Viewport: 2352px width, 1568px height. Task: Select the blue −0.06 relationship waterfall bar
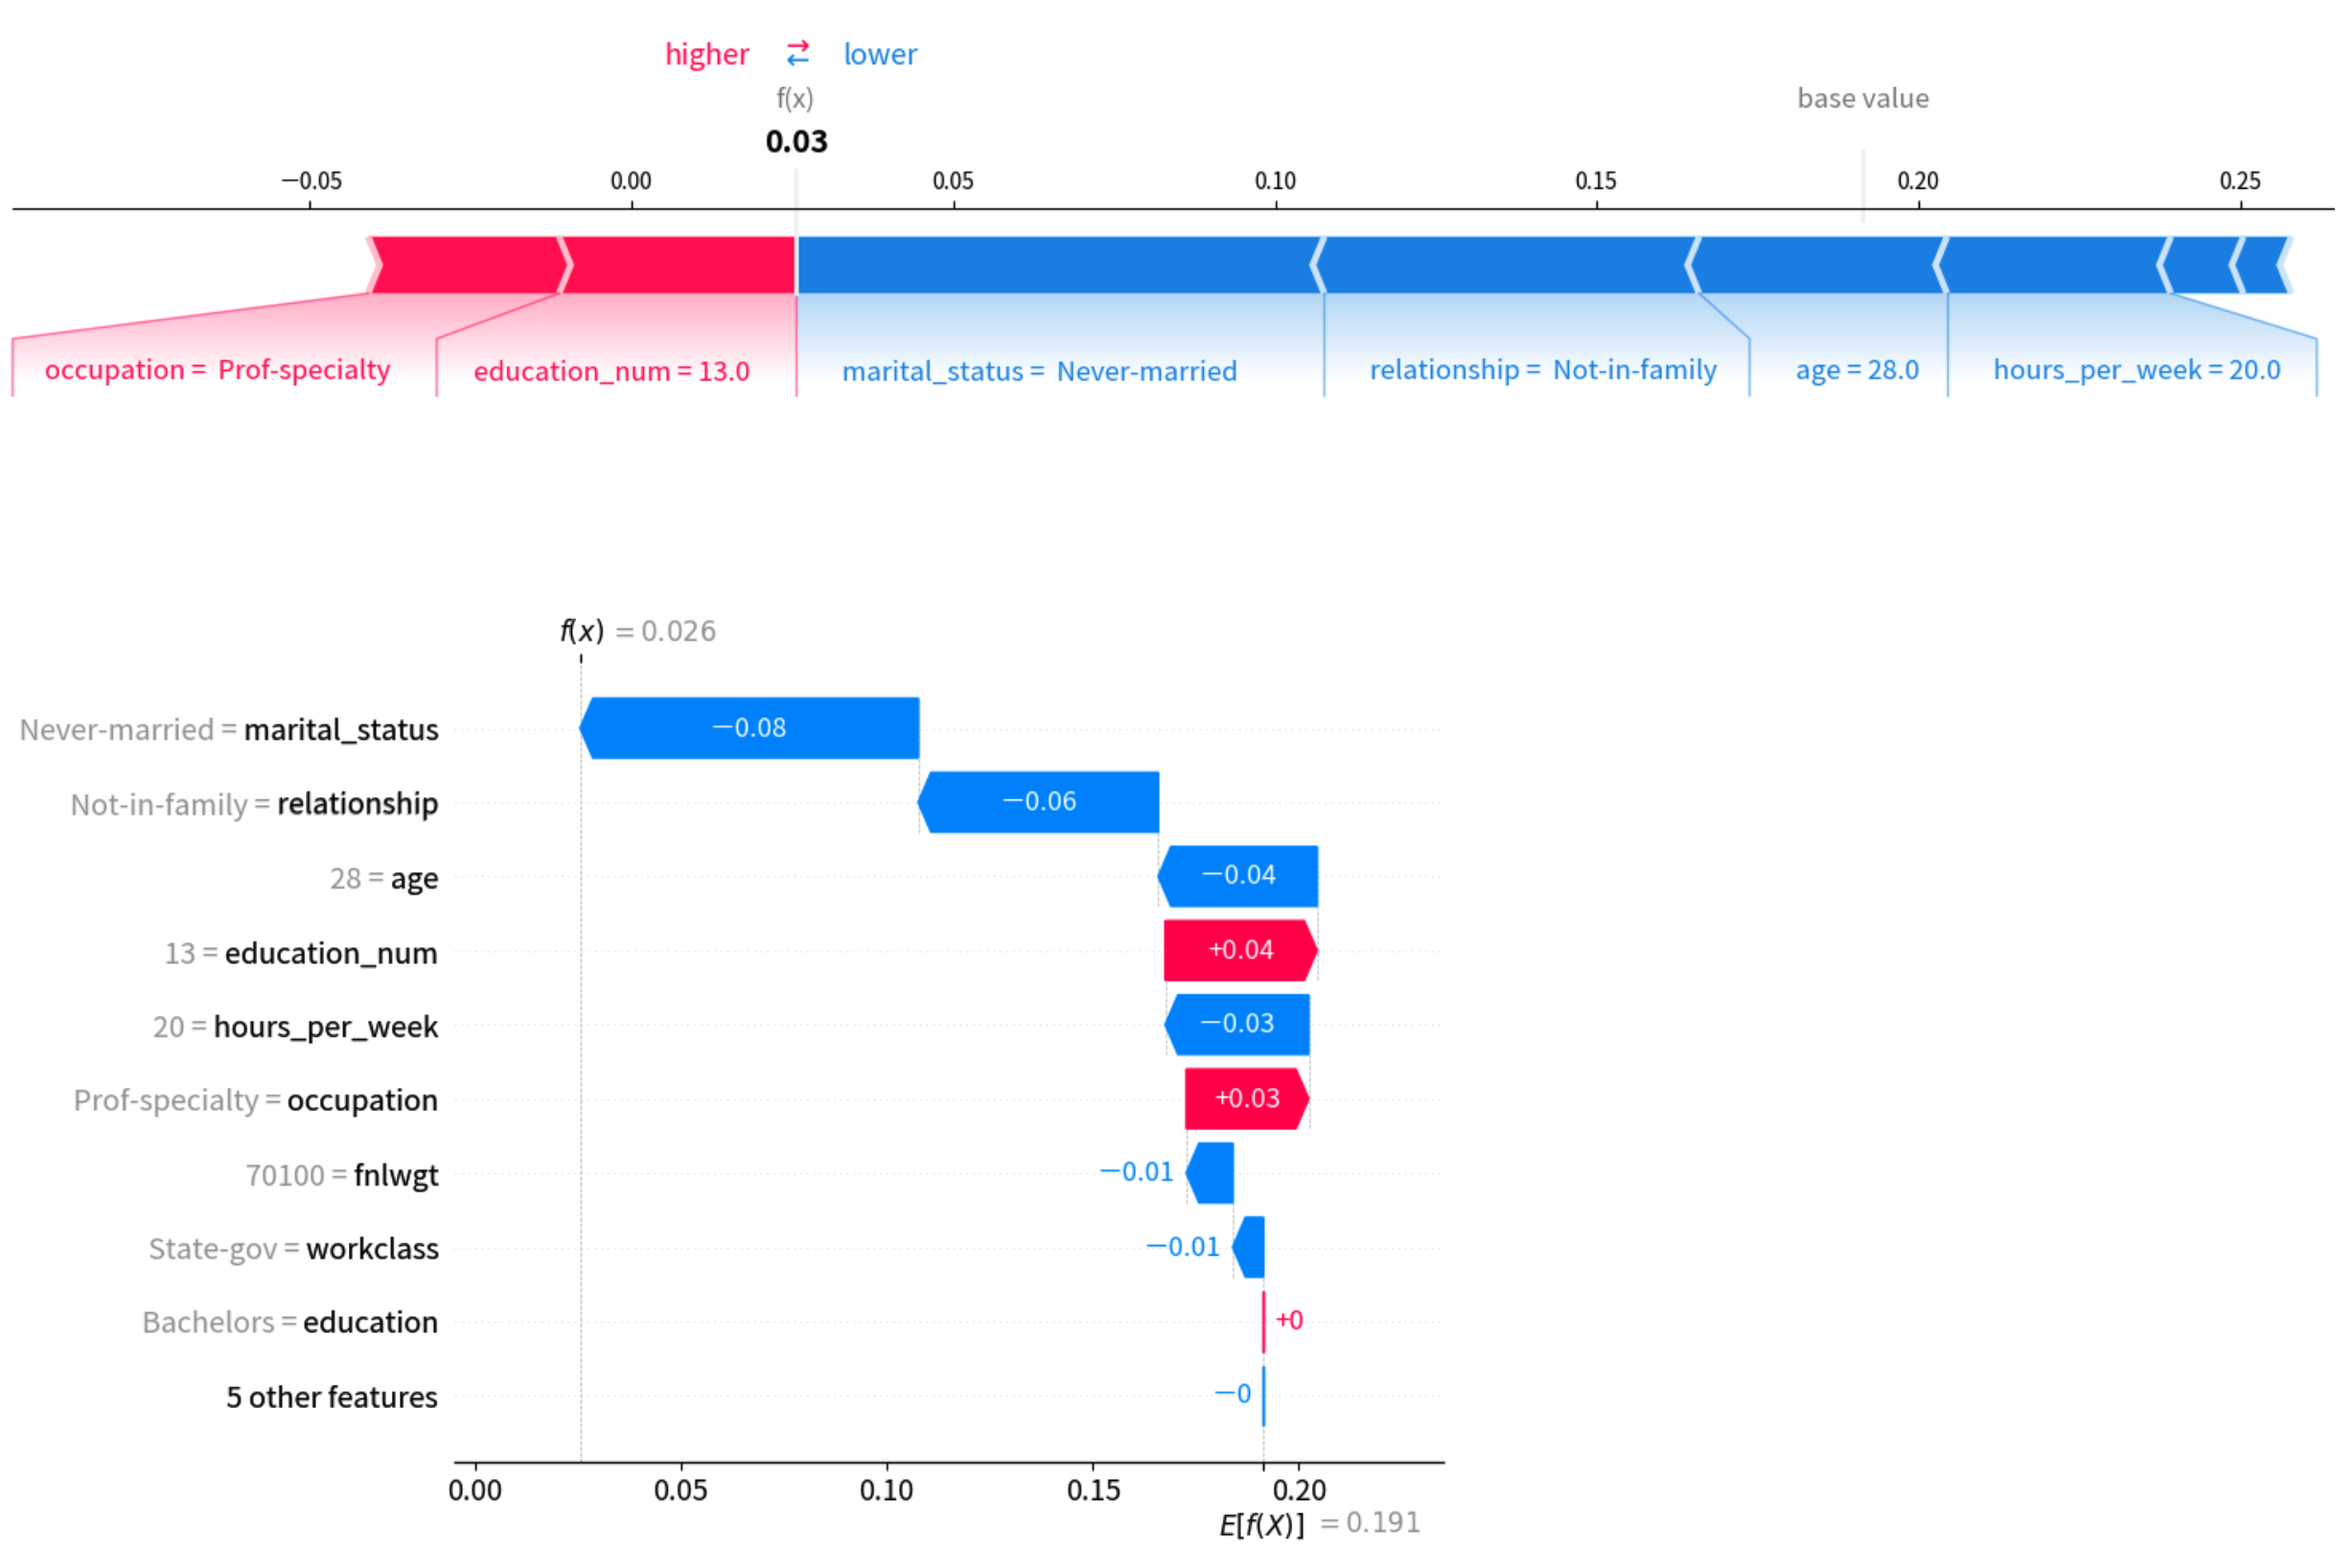tap(1038, 802)
